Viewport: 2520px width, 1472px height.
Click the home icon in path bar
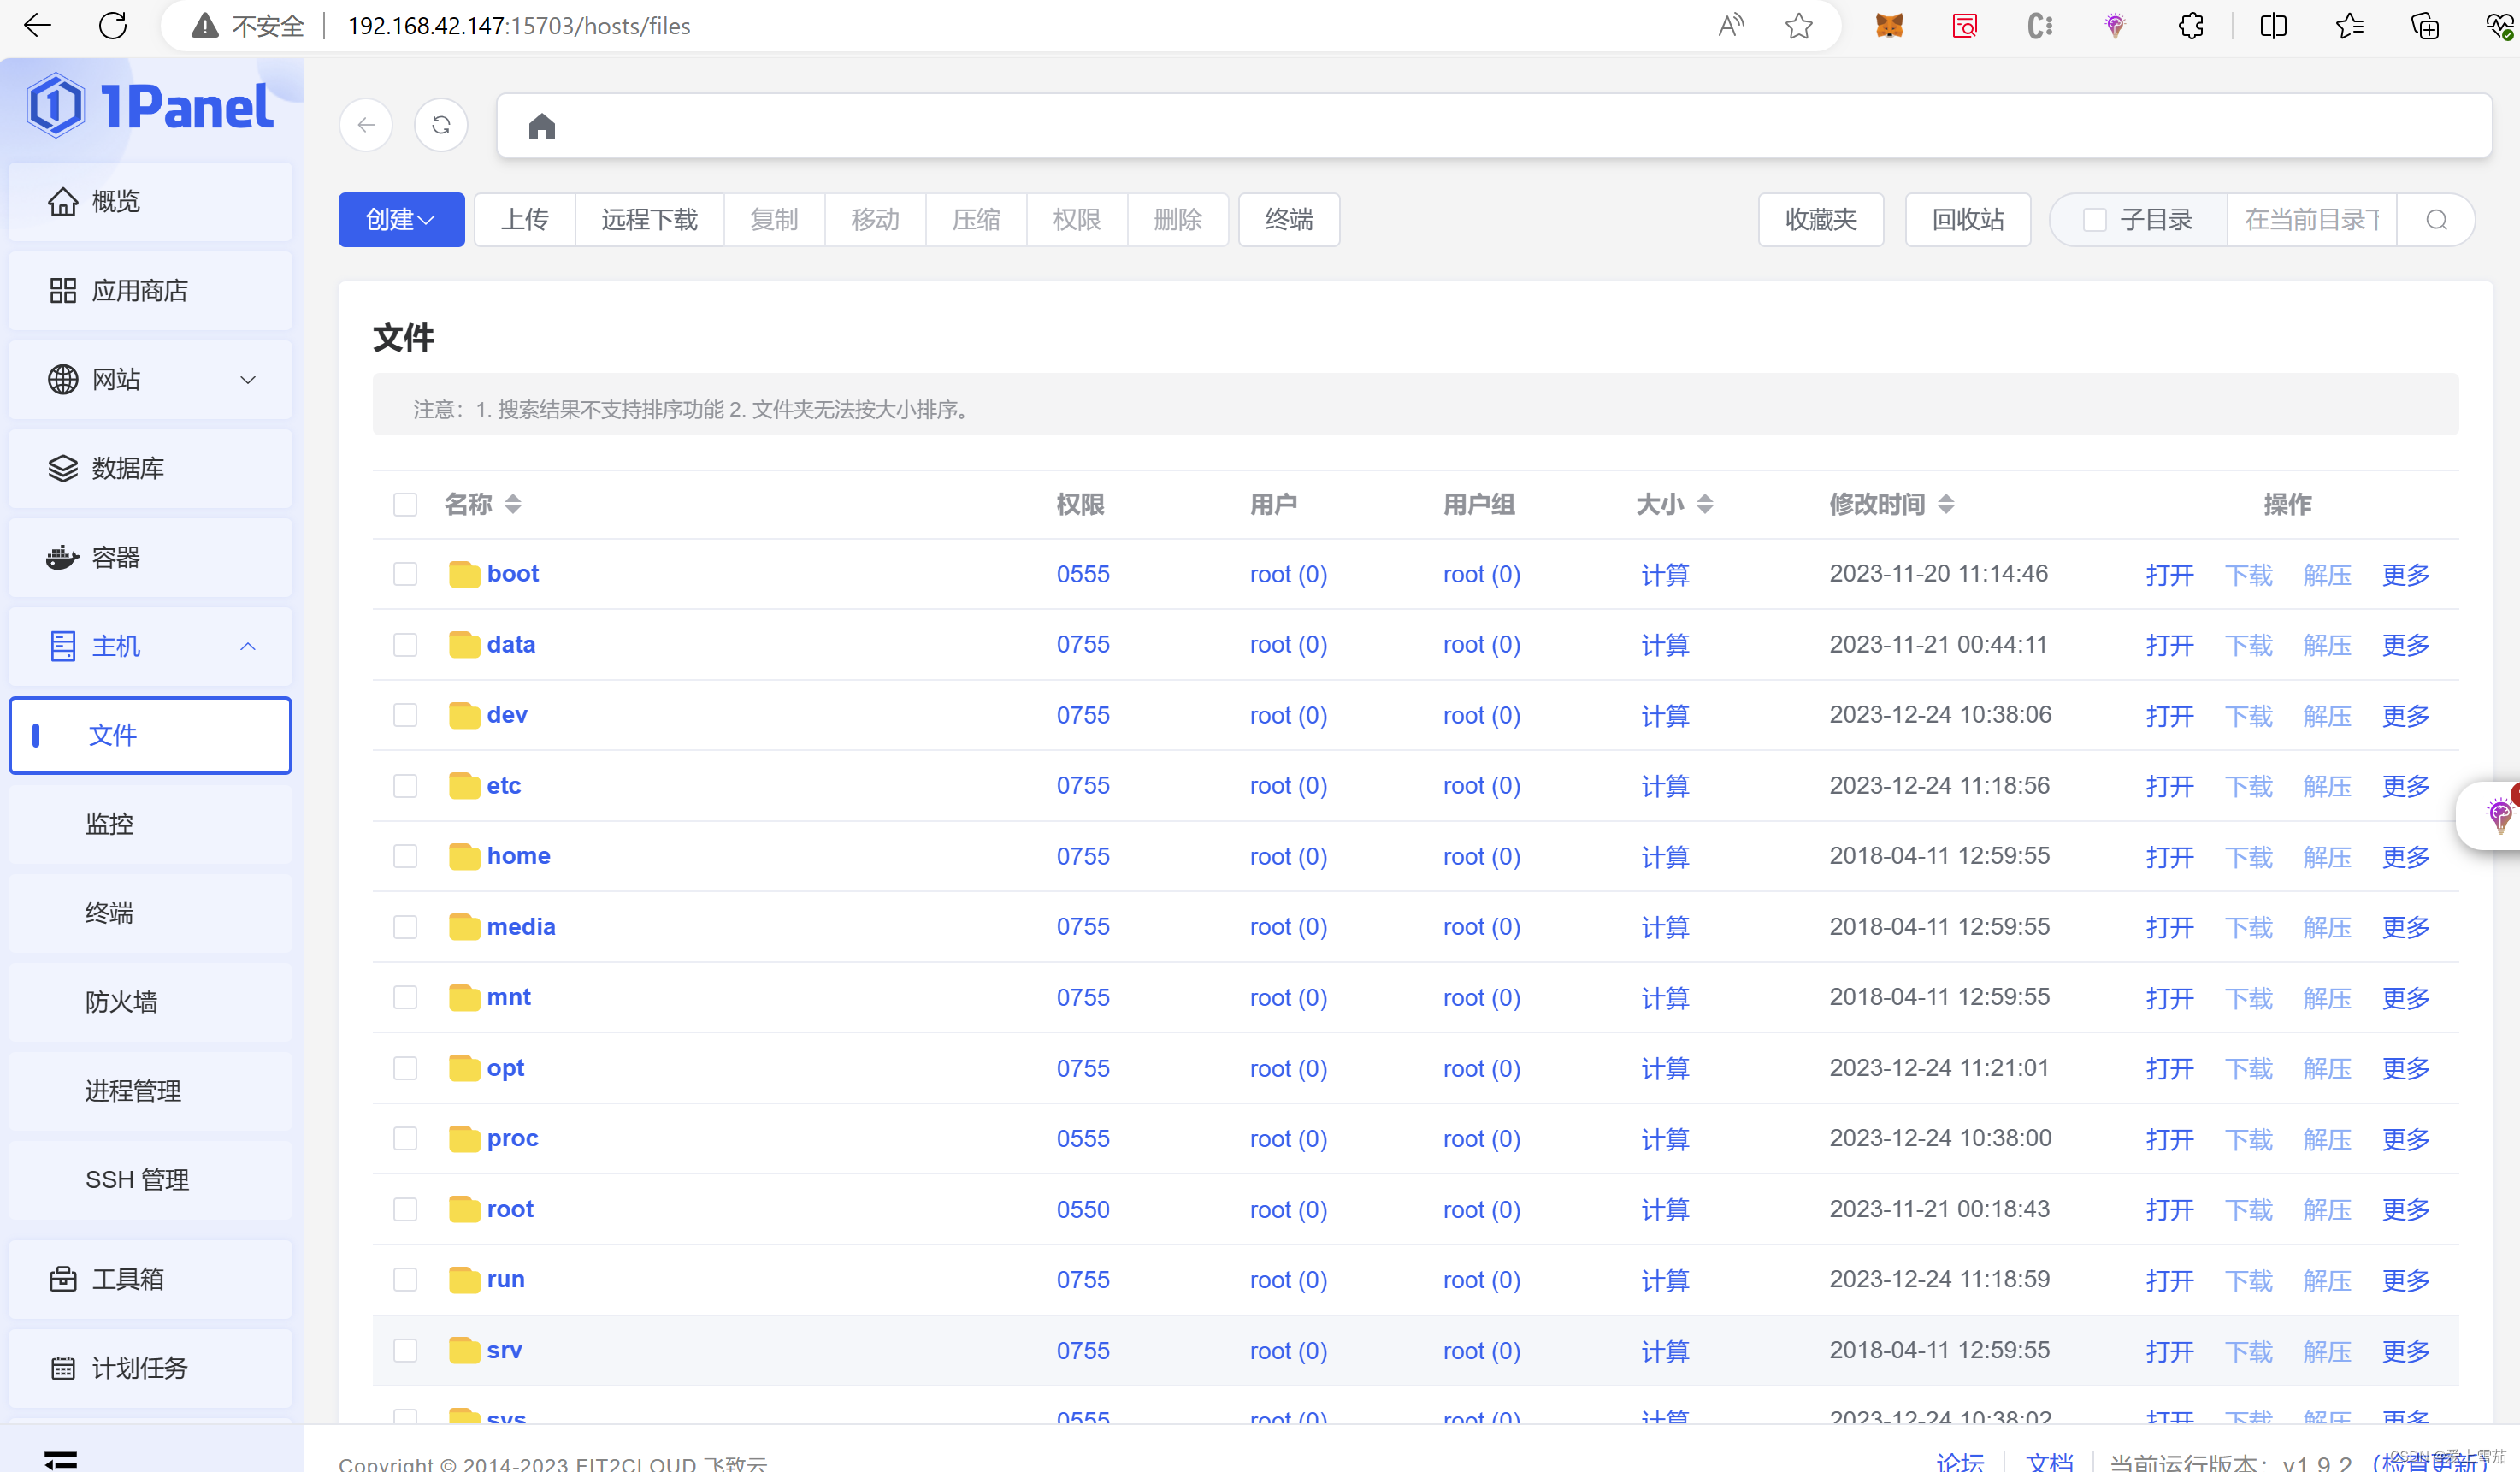pos(541,126)
